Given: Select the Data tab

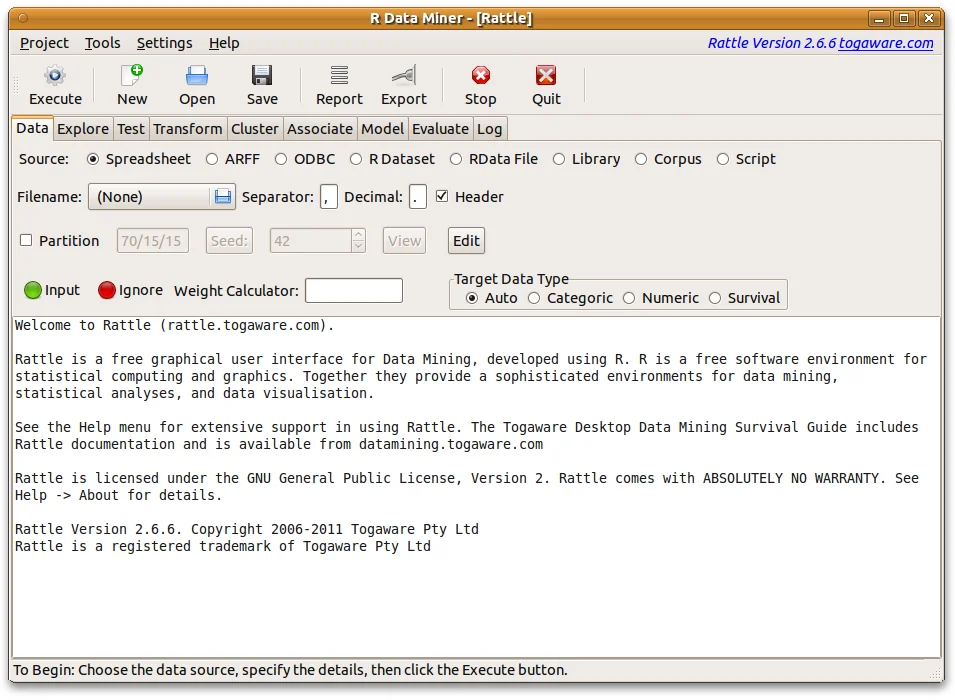Looking at the screenshot, I should point(32,128).
